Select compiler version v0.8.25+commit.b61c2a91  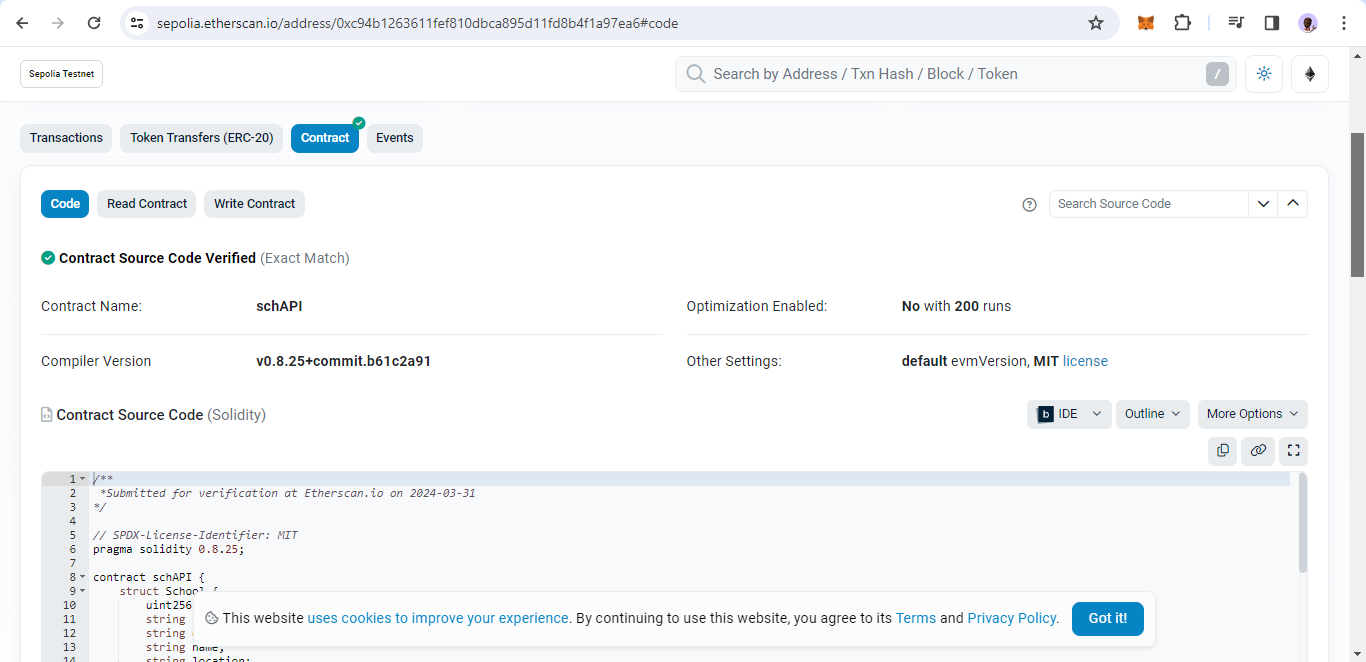click(343, 361)
